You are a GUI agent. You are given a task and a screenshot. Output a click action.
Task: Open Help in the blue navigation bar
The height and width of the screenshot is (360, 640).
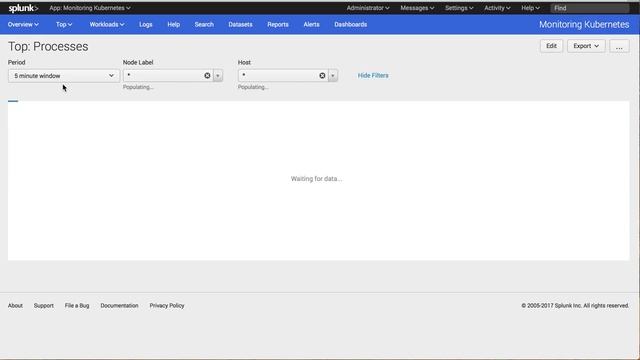tap(173, 24)
